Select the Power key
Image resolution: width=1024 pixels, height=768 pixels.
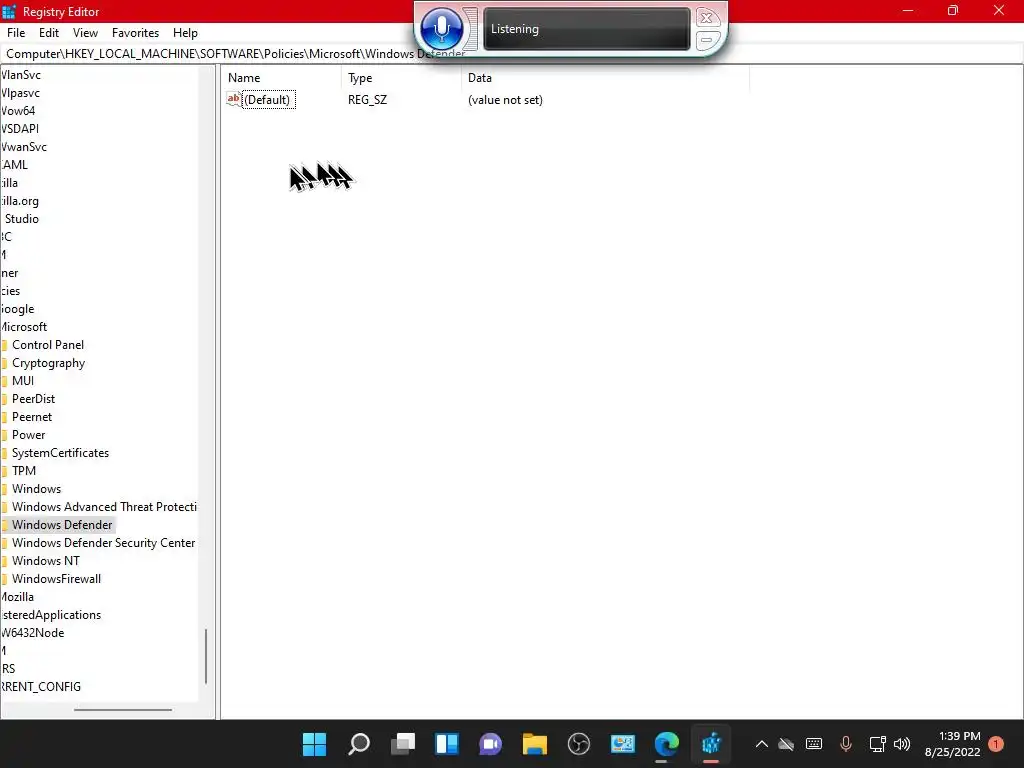(x=28, y=435)
